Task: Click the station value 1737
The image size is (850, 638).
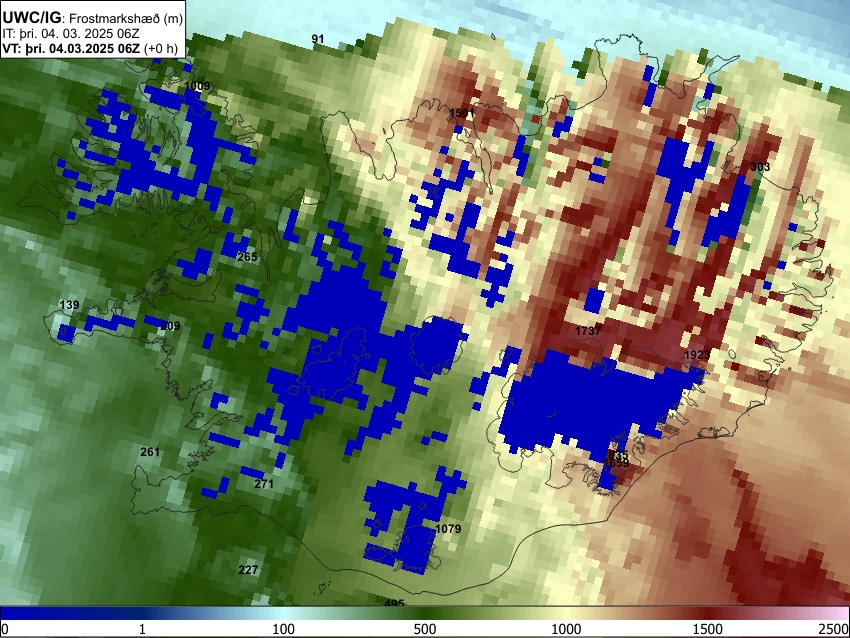Action: click(x=588, y=331)
